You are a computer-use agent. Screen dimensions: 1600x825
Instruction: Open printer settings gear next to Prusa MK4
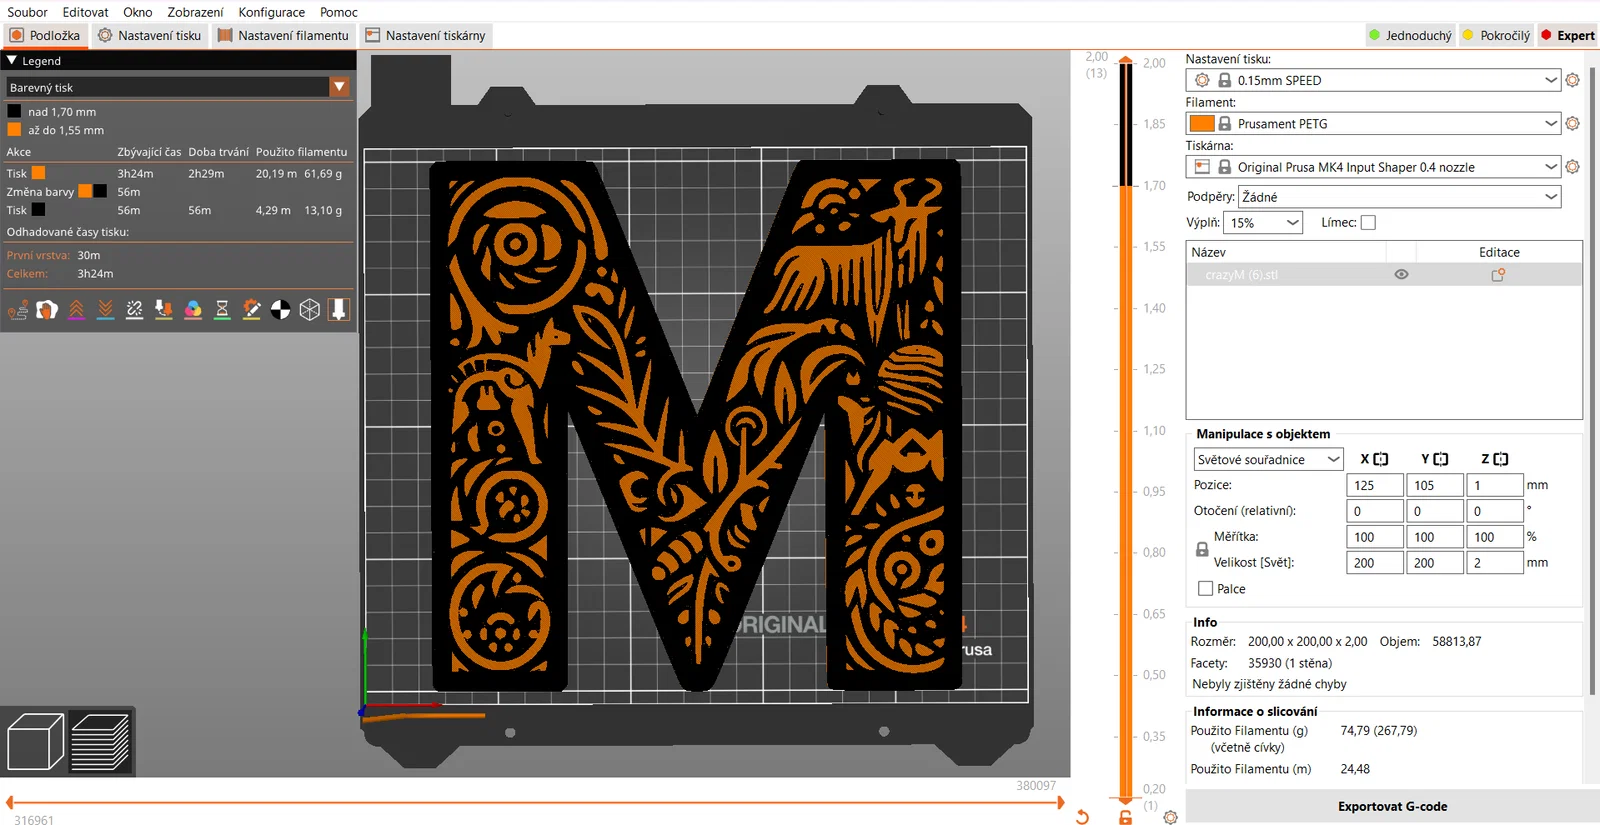pos(1572,167)
